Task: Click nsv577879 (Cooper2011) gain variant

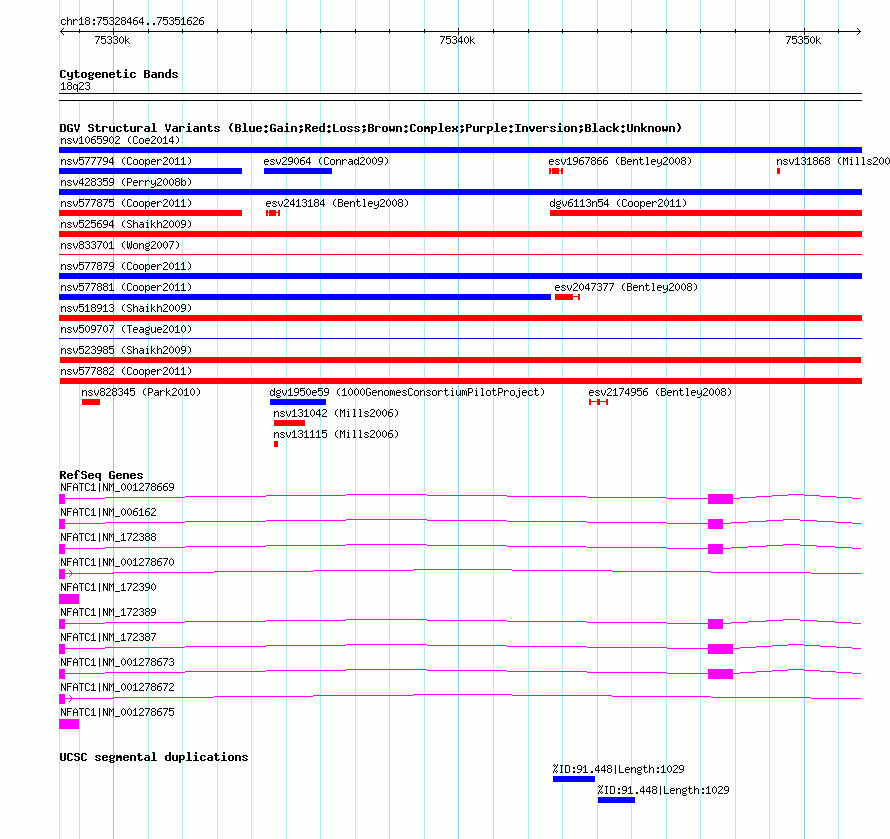Action: point(460,276)
